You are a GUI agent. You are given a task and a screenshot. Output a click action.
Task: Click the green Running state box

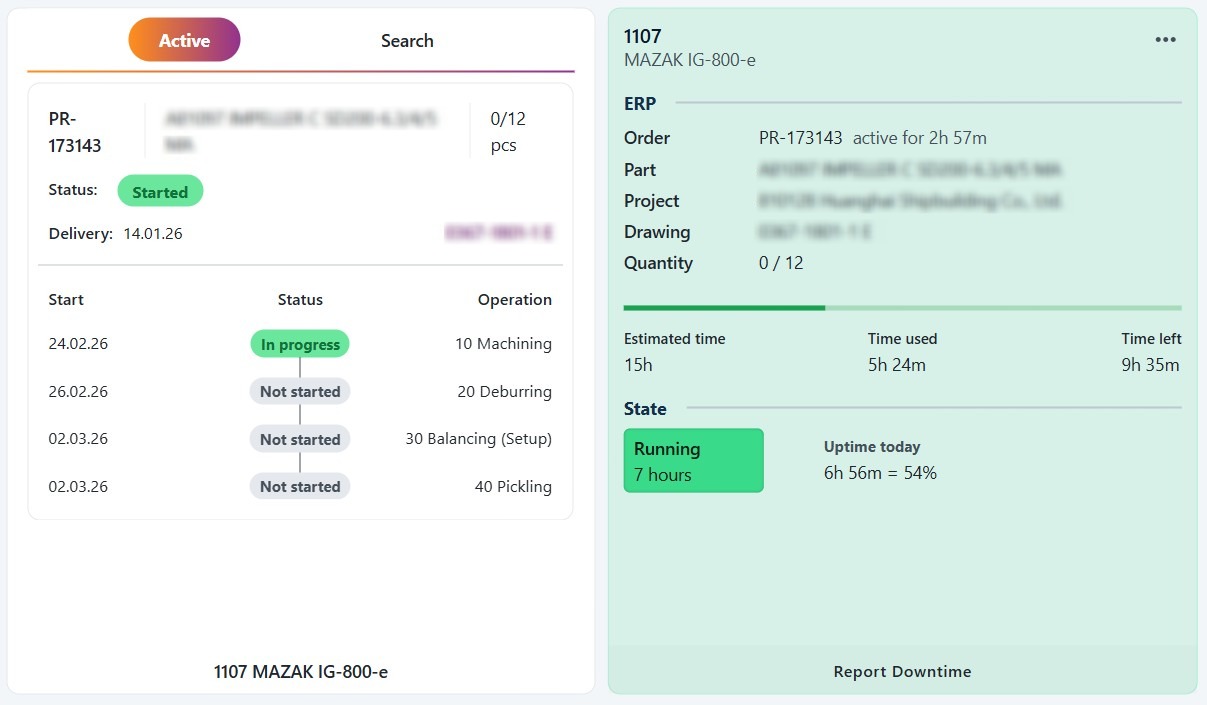point(693,461)
